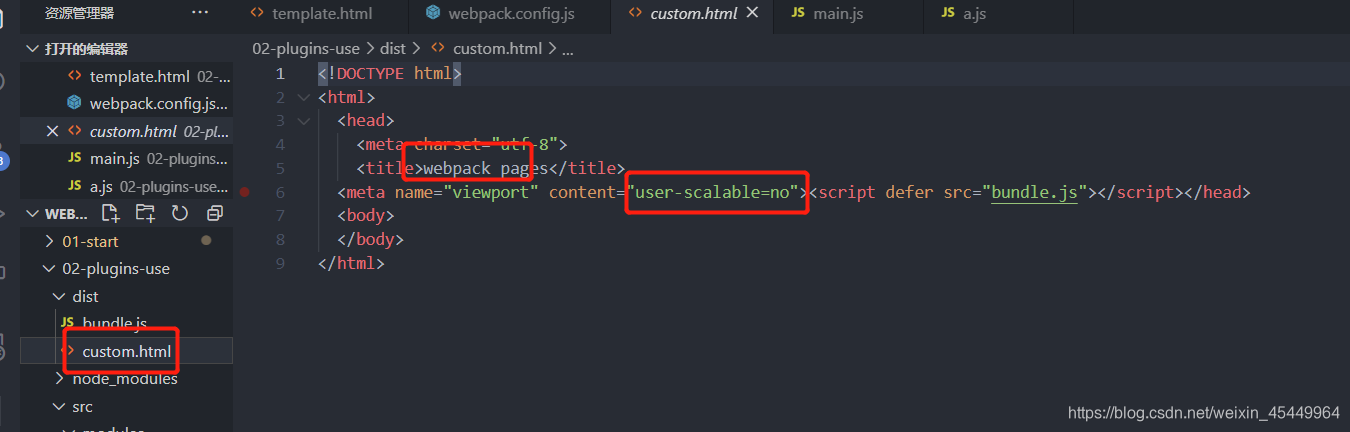Click the script defer keyword

[x=909, y=192]
